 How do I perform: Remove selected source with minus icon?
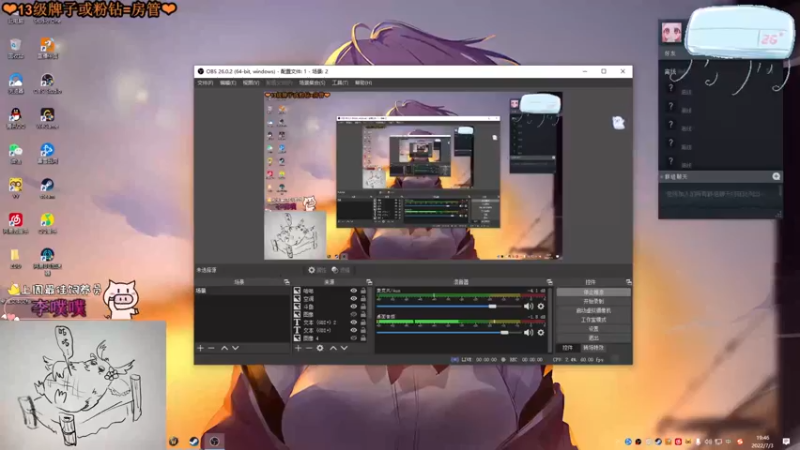click(x=309, y=348)
